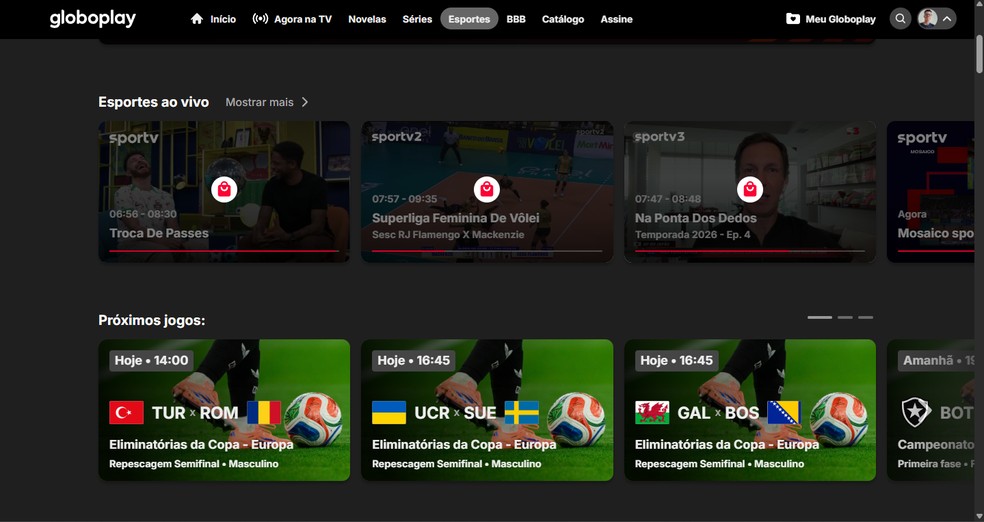Click the Início home icon

[197, 19]
